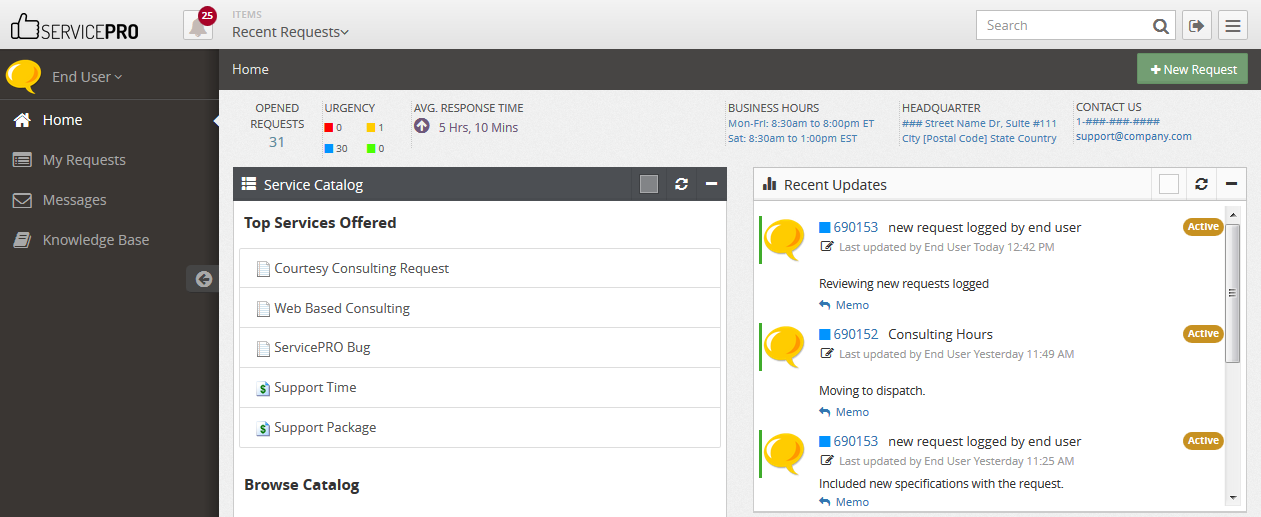Toggle the white square in Recent Updates header
The image size is (1261, 517).
click(x=1169, y=184)
